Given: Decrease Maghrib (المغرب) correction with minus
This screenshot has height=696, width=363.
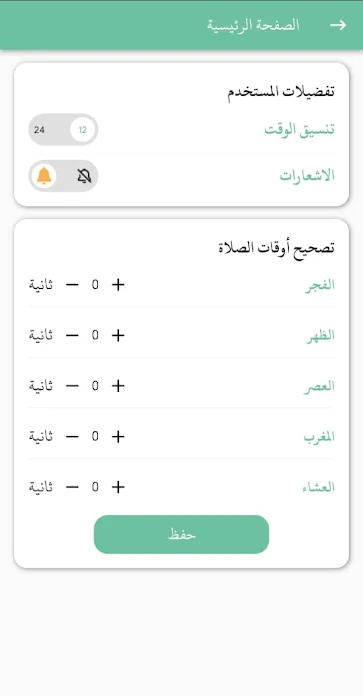Looking at the screenshot, I should [72, 437].
